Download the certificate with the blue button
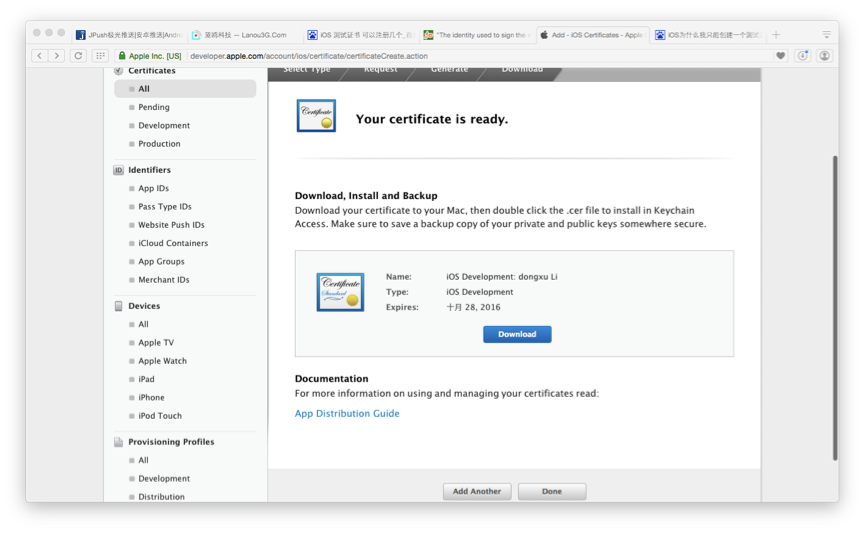865x533 pixels. [517, 334]
